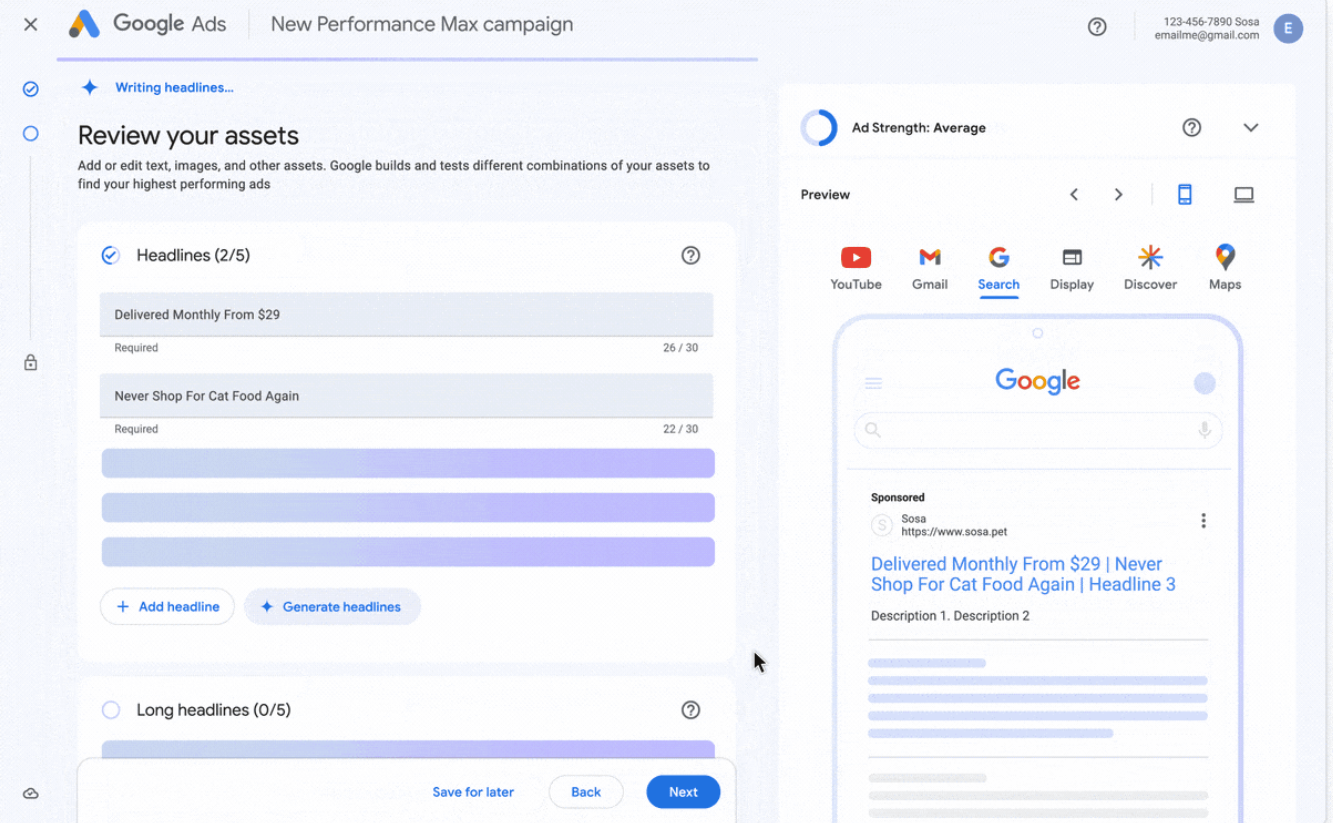Open help for Headlines section

click(x=690, y=255)
